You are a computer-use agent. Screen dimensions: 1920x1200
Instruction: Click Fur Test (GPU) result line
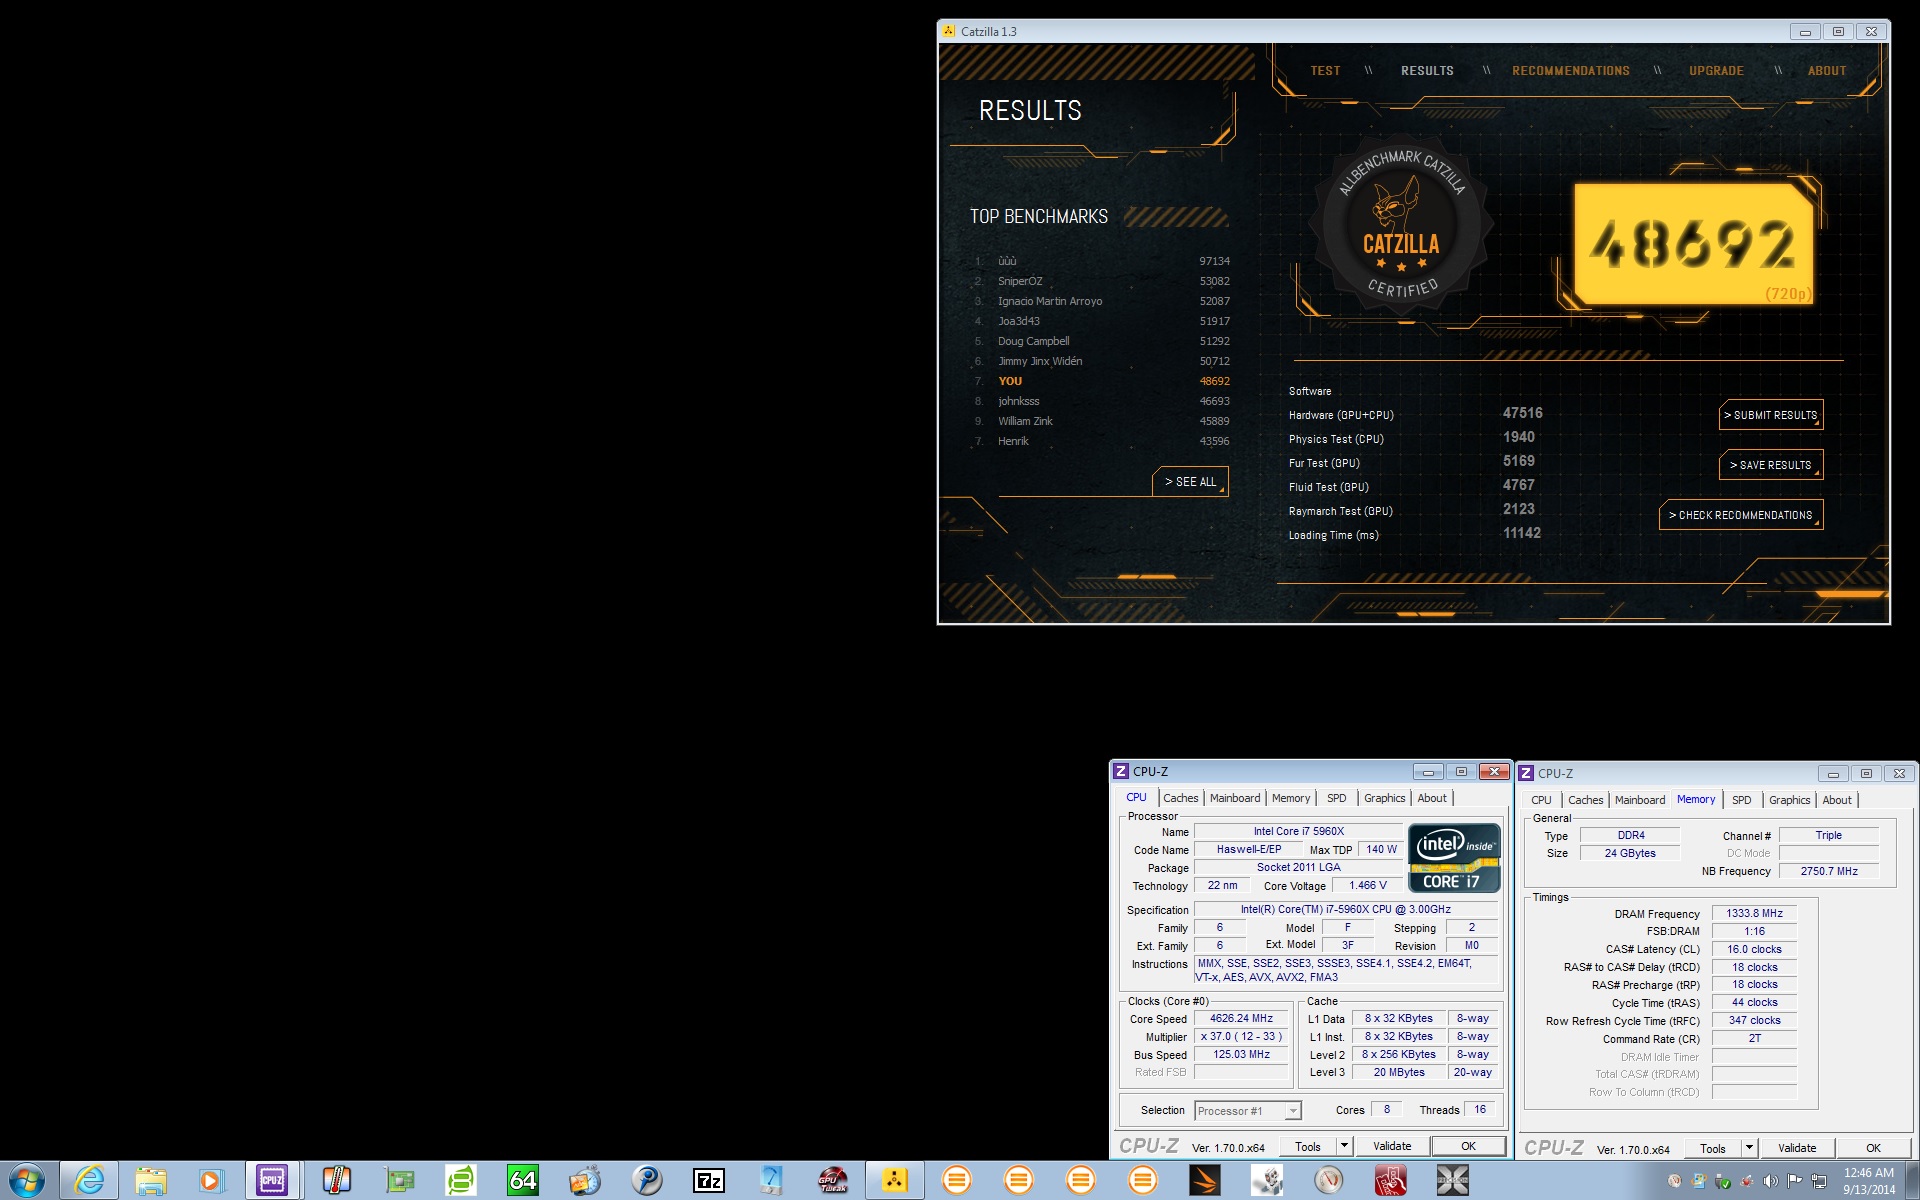pyautogui.click(x=1414, y=462)
